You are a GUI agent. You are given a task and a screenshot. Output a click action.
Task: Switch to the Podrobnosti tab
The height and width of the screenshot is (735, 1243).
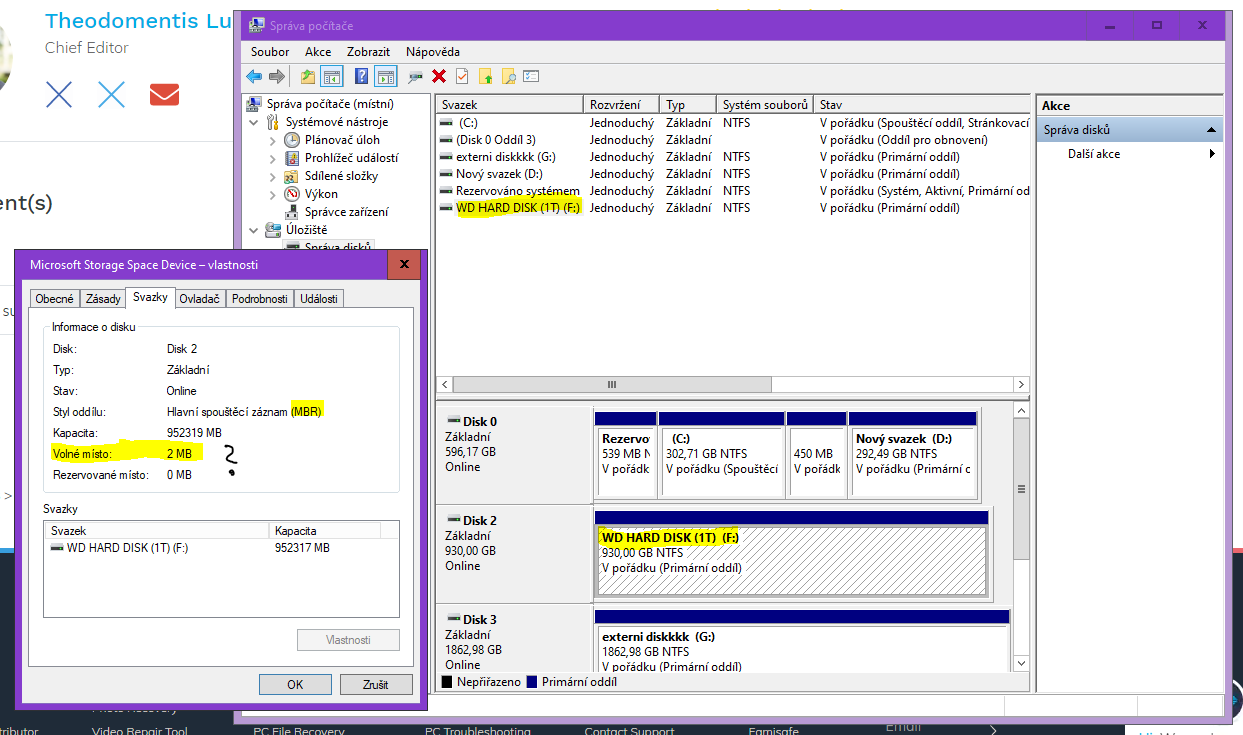[x=259, y=299]
